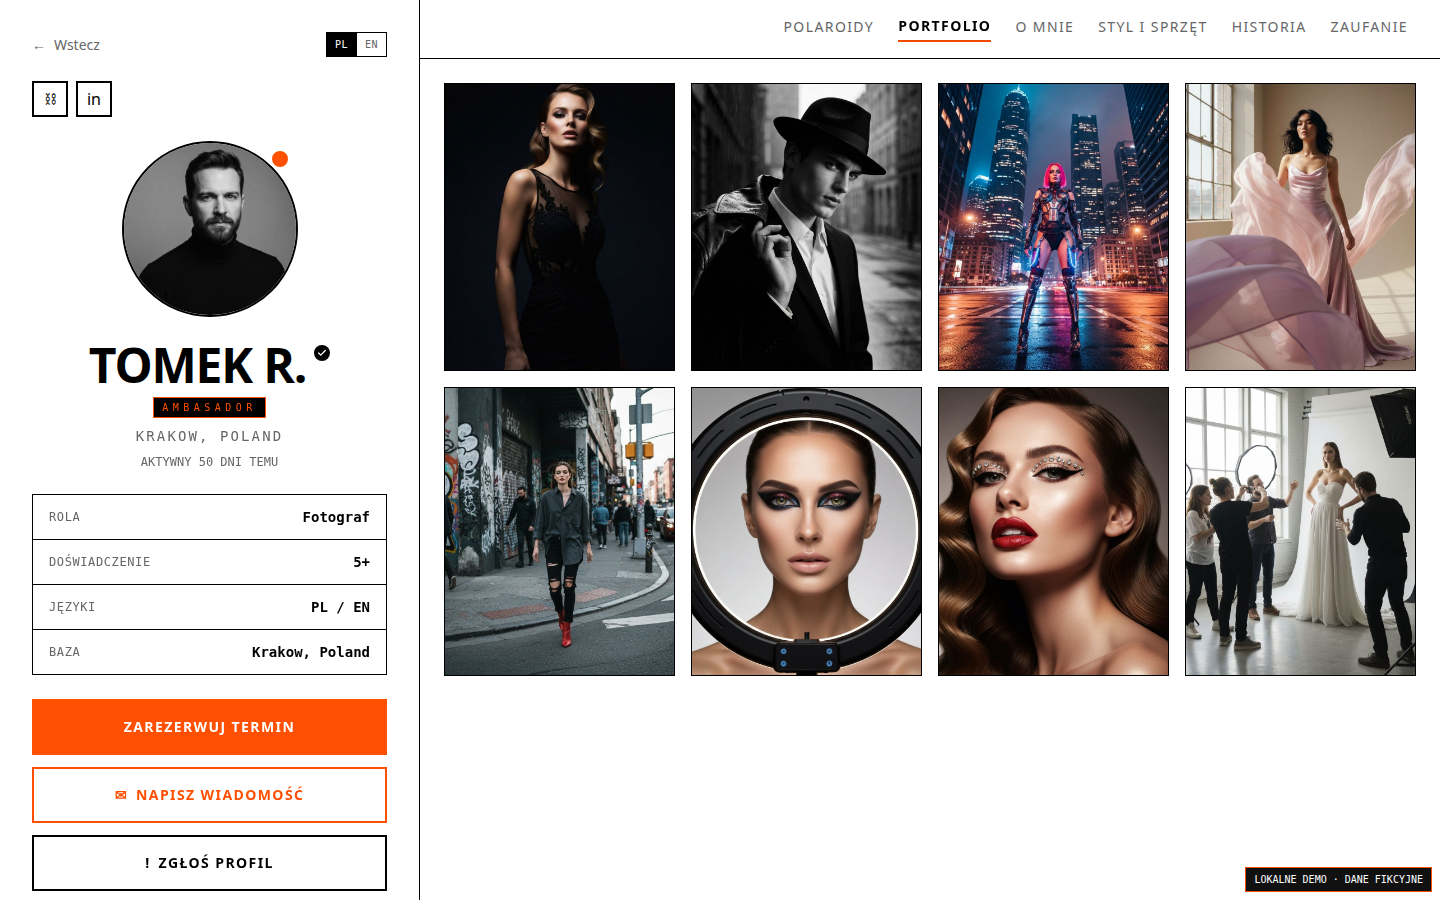The image size is (1440, 900).
Task: Click the Fotograf role value
Action: coord(336,517)
